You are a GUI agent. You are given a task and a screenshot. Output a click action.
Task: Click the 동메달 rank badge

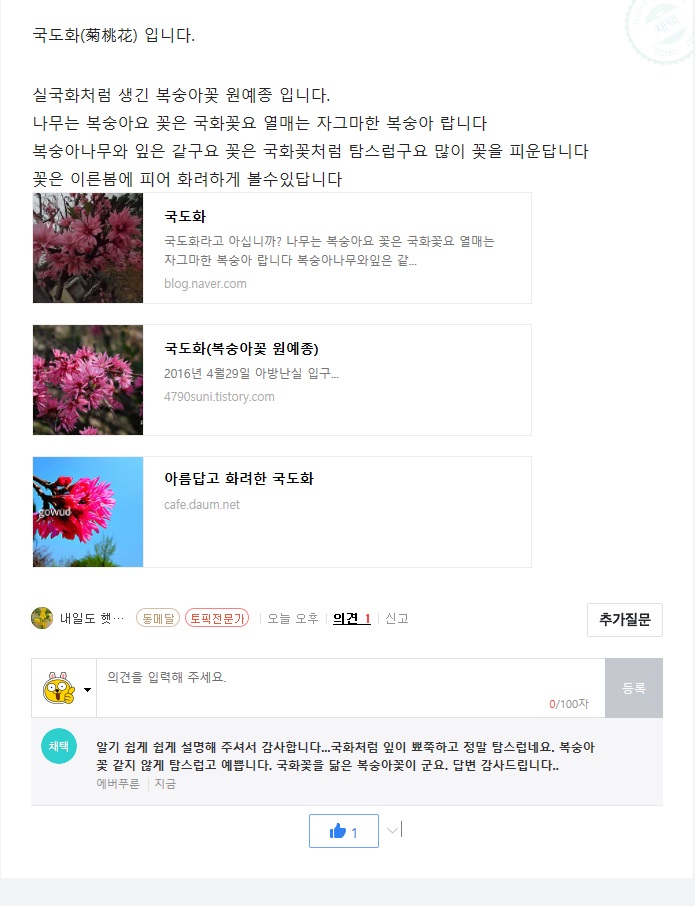coord(158,618)
